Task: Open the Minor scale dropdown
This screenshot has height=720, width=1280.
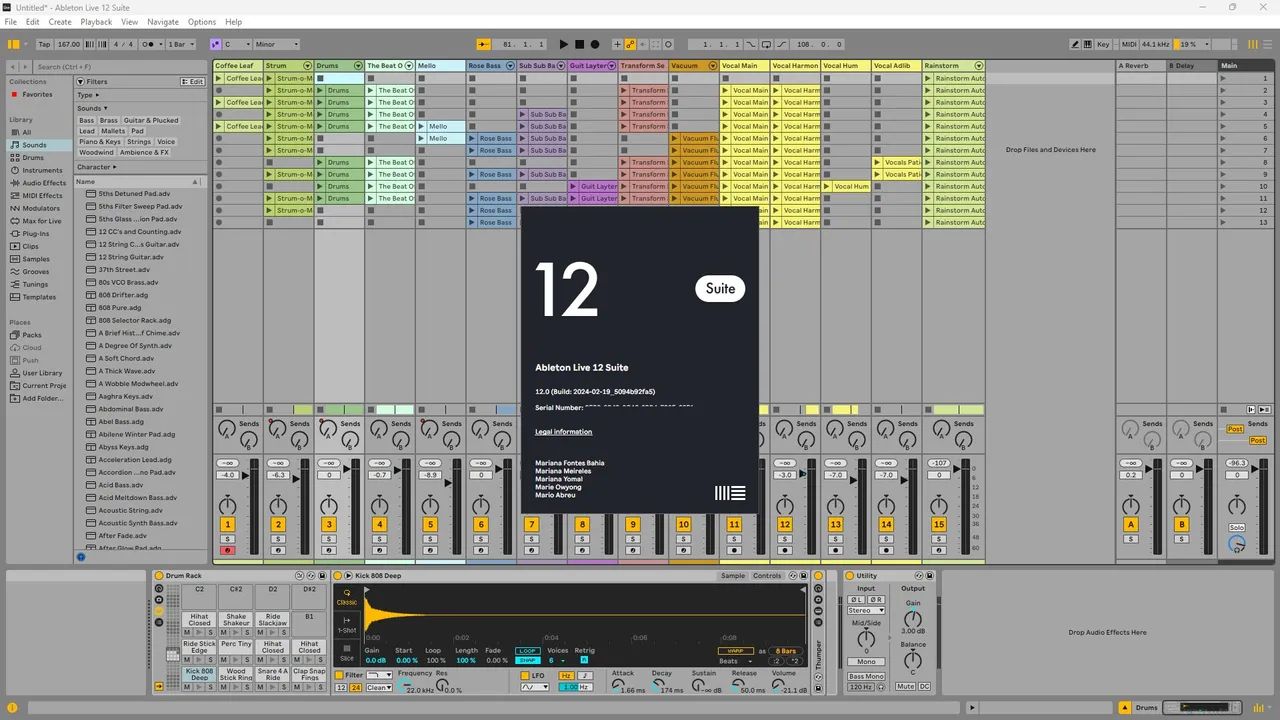Action: click(x=277, y=44)
